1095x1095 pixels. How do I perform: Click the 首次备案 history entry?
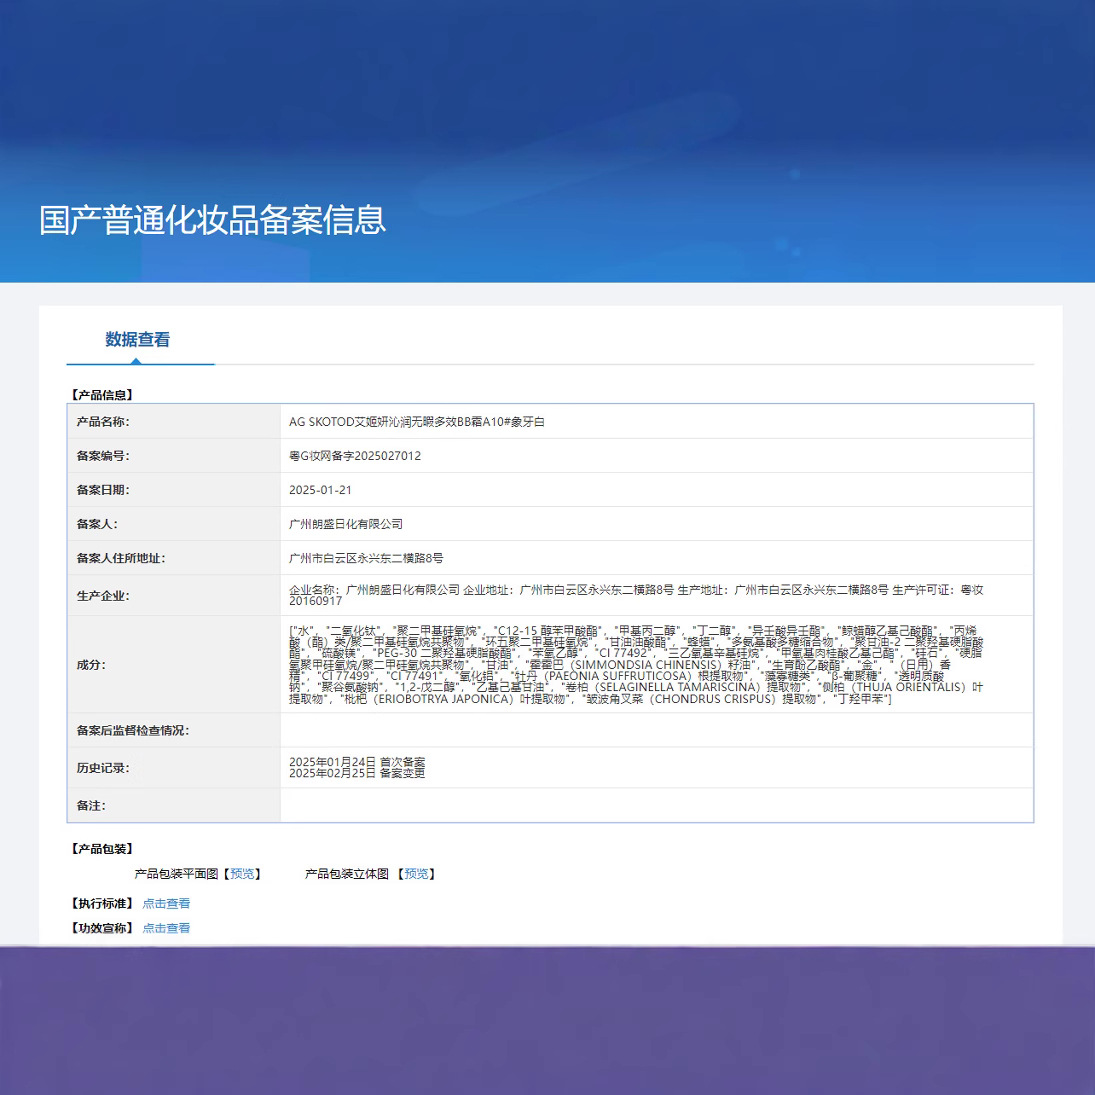357,762
